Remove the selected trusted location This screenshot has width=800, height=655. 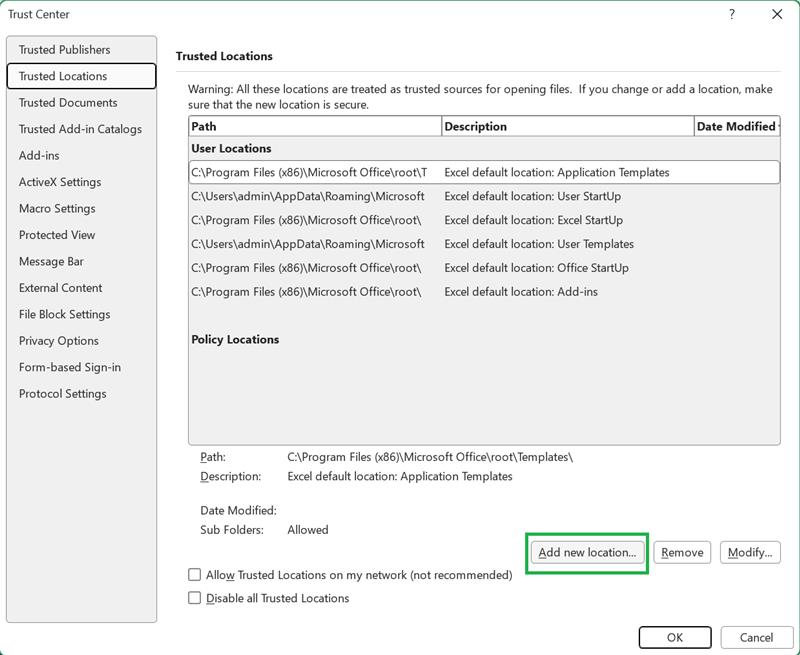click(x=682, y=552)
